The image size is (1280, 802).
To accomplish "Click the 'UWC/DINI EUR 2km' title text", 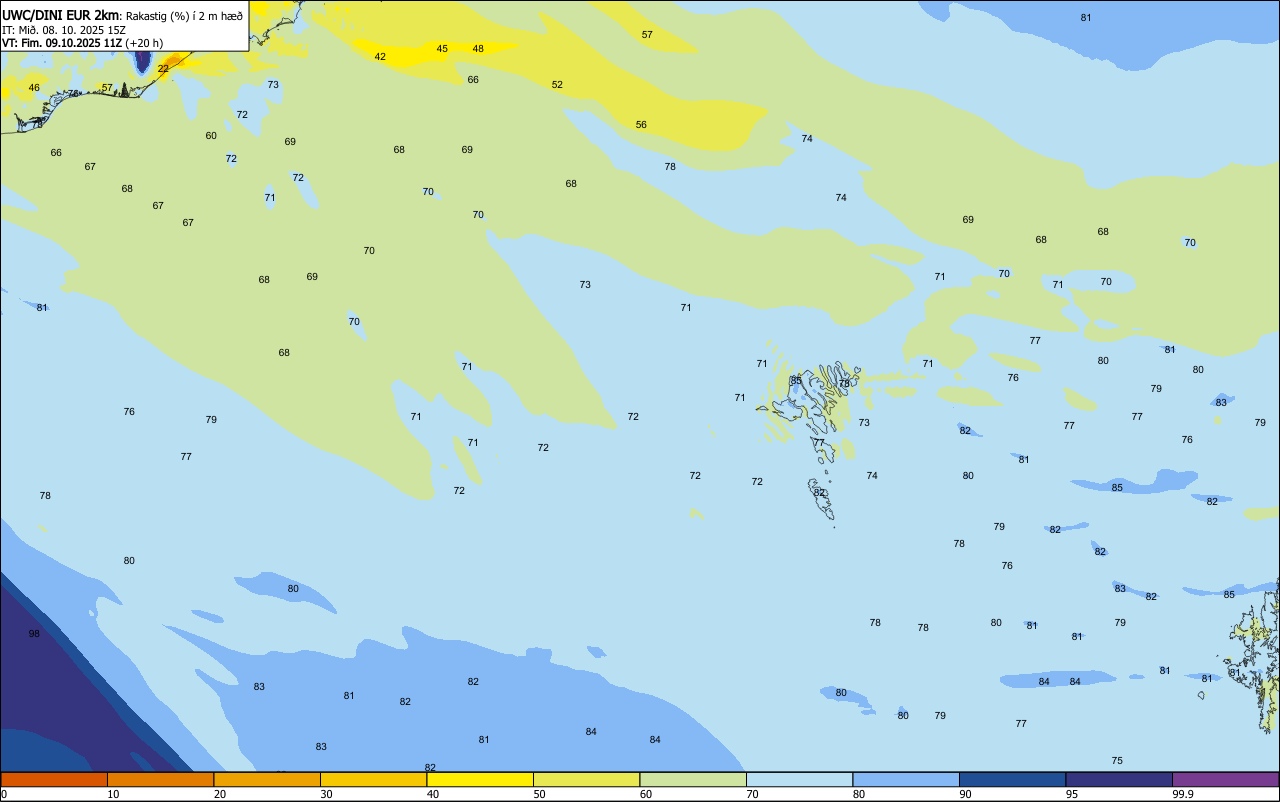I will point(61,15).
